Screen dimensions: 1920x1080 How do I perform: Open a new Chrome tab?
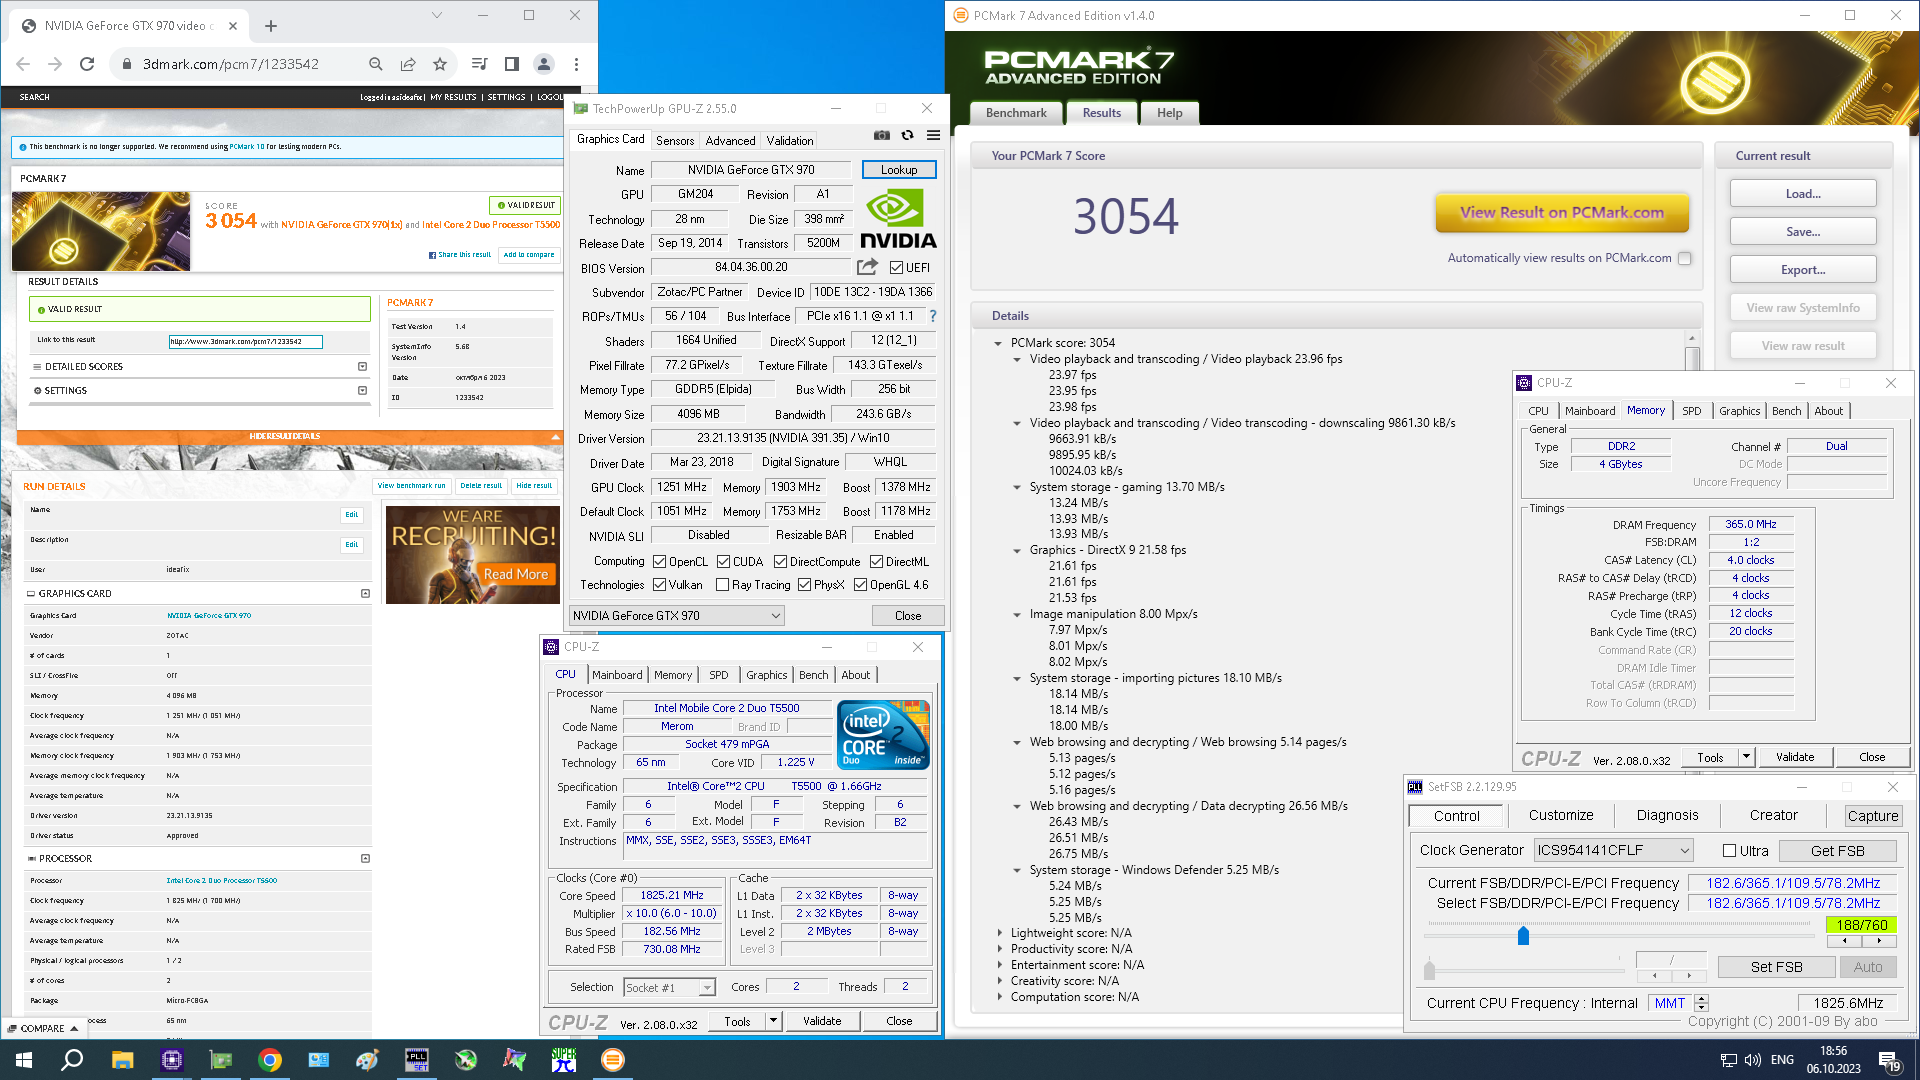pyautogui.click(x=271, y=26)
